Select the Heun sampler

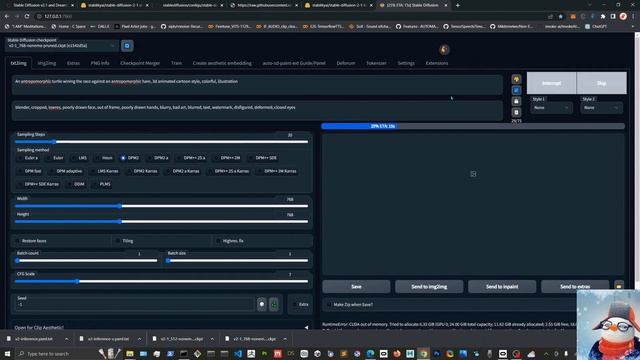[103, 158]
